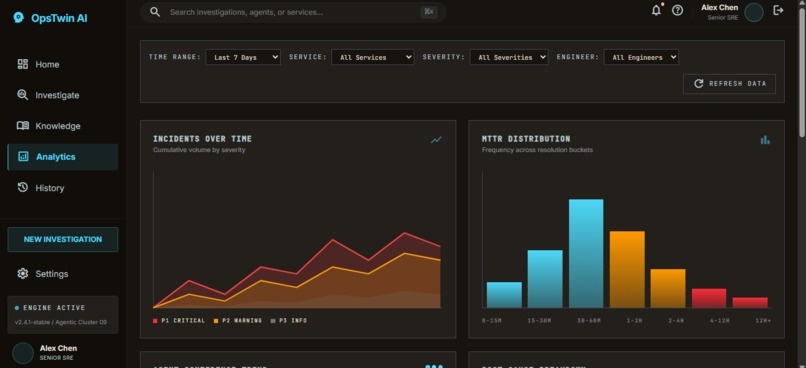Click the logout icon
The width and height of the screenshot is (806, 368).
[778, 10]
